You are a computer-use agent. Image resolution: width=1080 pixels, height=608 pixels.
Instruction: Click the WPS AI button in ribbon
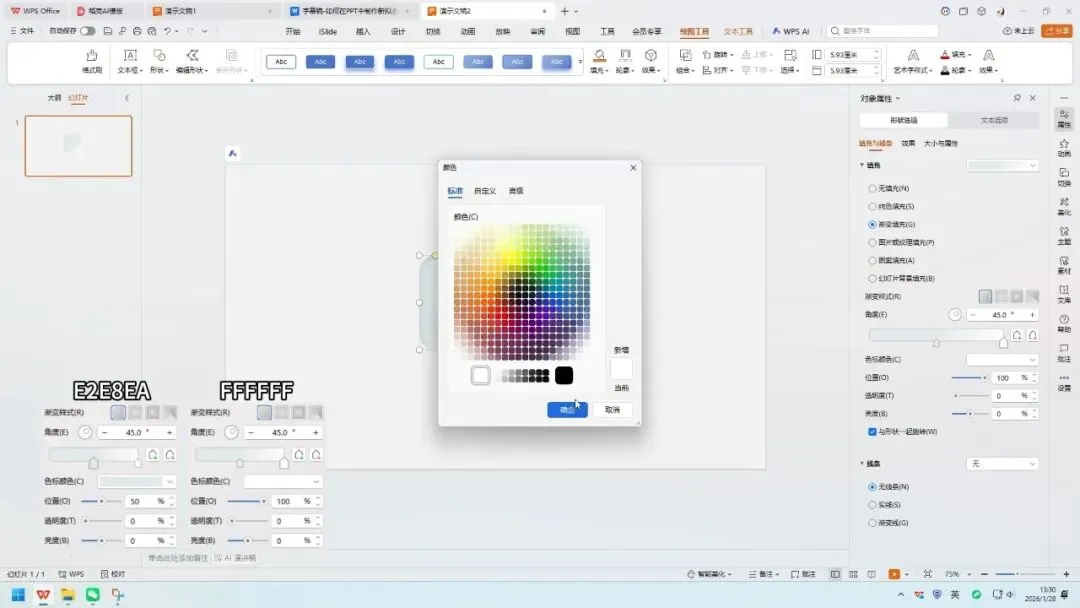[791, 31]
